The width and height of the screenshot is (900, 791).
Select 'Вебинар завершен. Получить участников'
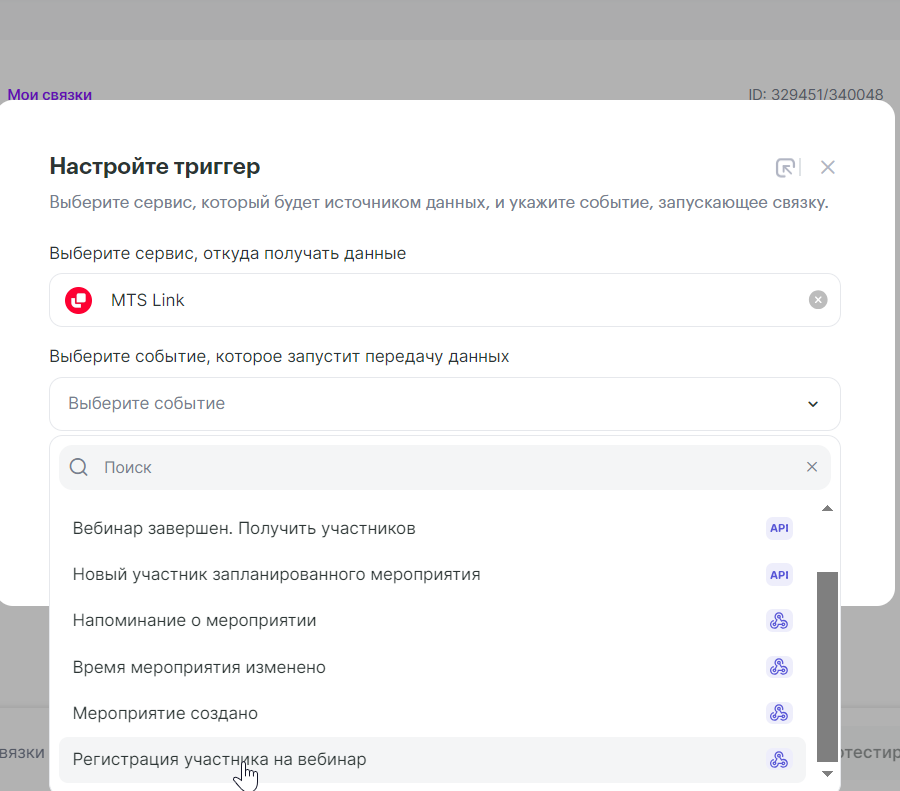(x=432, y=528)
